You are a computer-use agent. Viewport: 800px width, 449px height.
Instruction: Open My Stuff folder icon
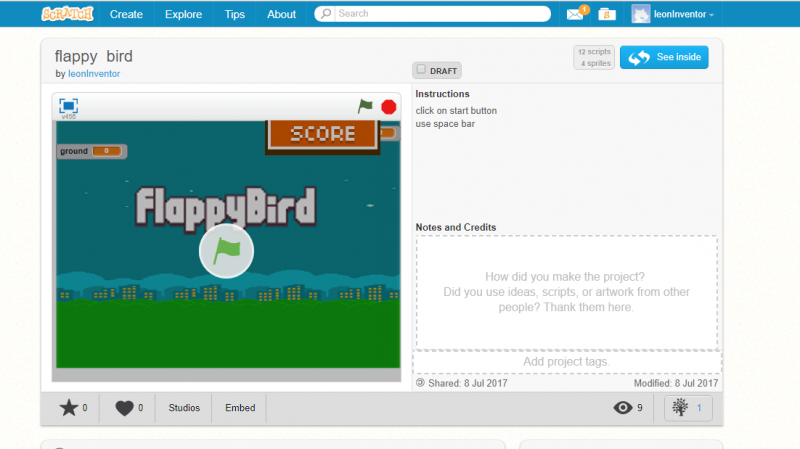[x=607, y=14]
